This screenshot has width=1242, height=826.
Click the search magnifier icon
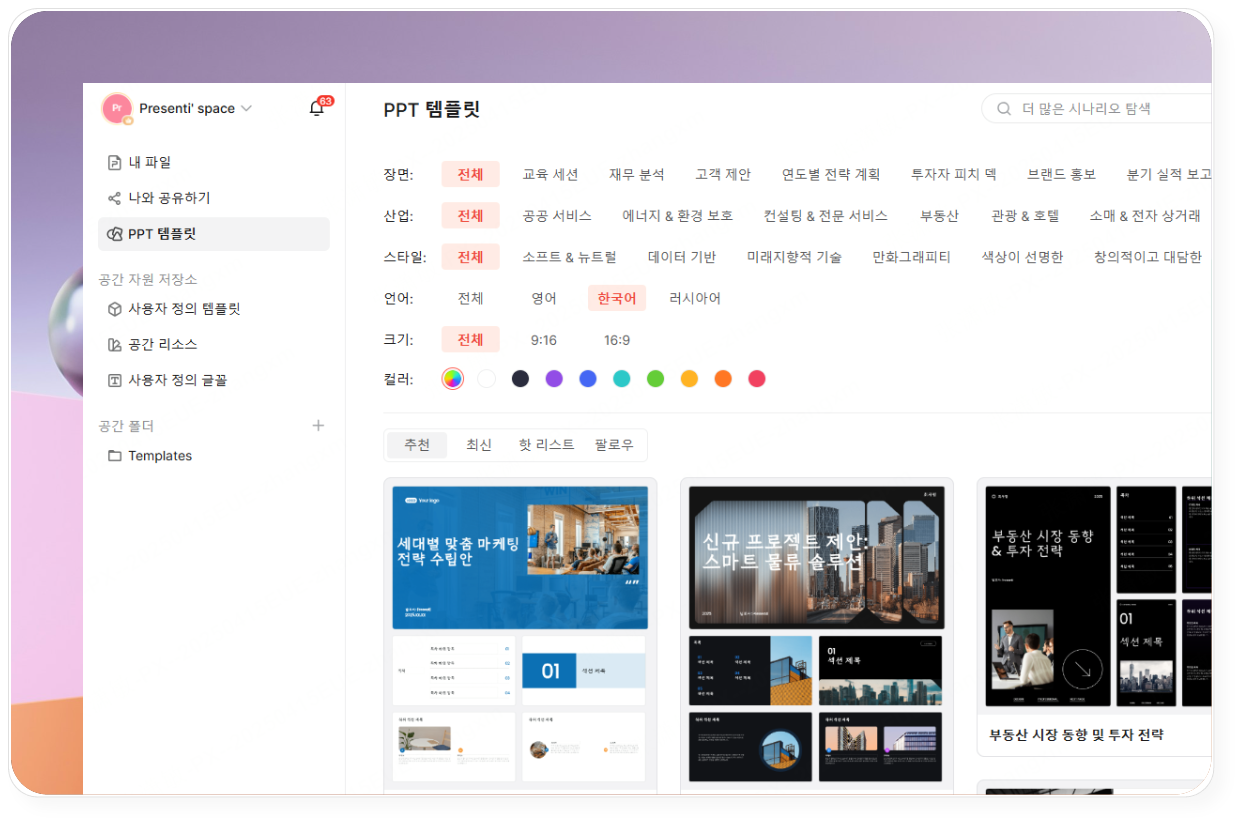(x=1003, y=108)
